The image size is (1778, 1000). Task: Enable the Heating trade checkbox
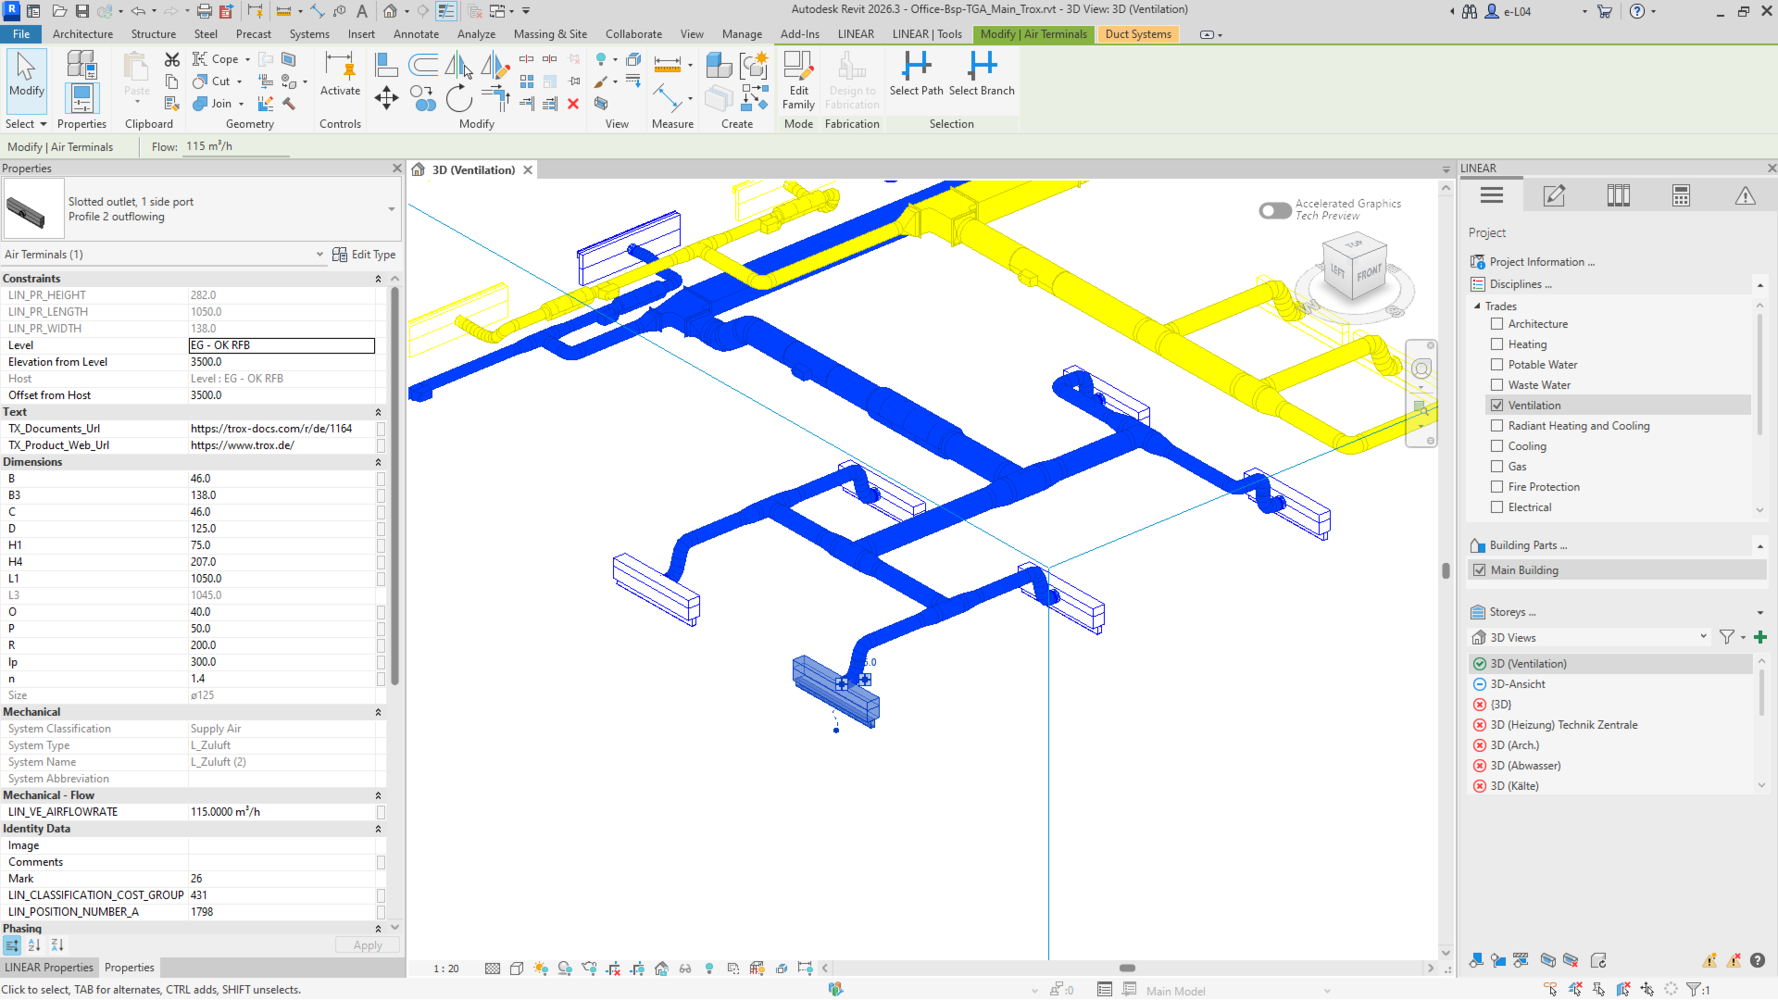coord(1497,344)
